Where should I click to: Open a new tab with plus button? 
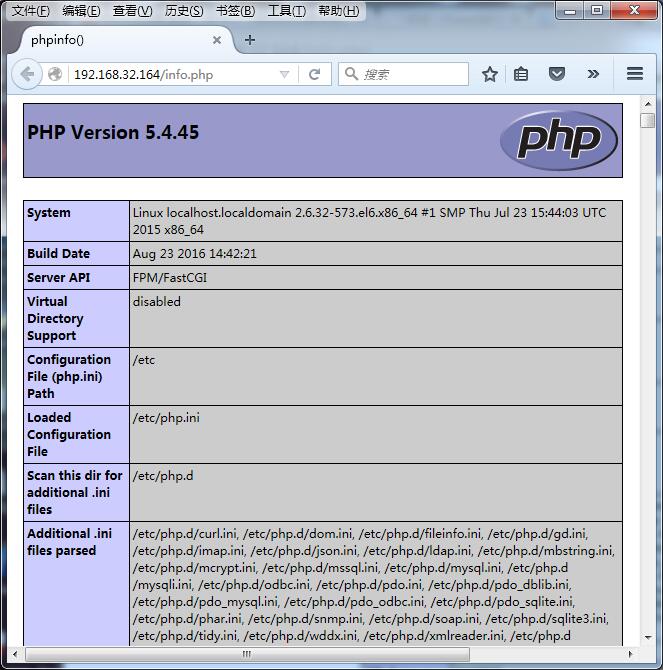click(250, 40)
